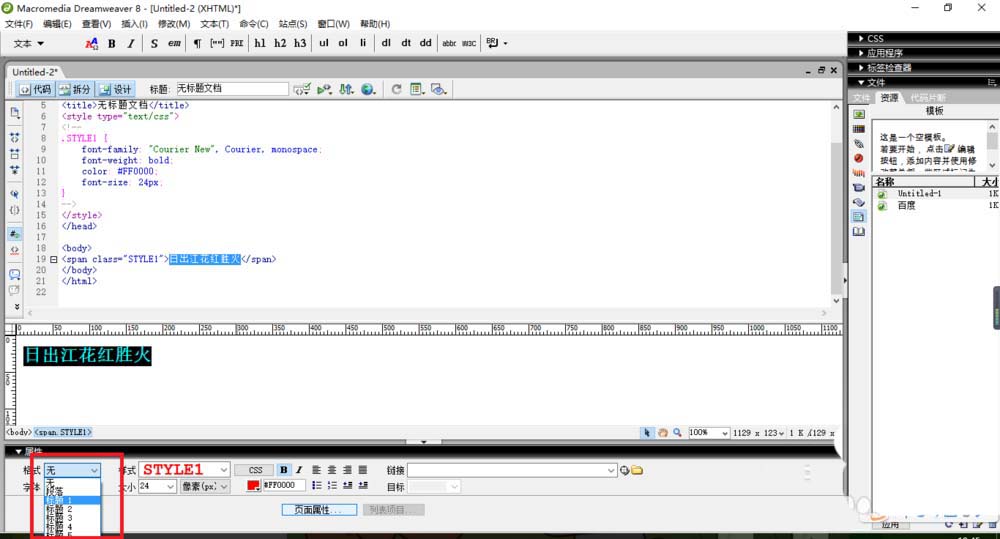Open file management icon in document toolbar
The width and height of the screenshot is (1000, 539).
click(x=346, y=89)
